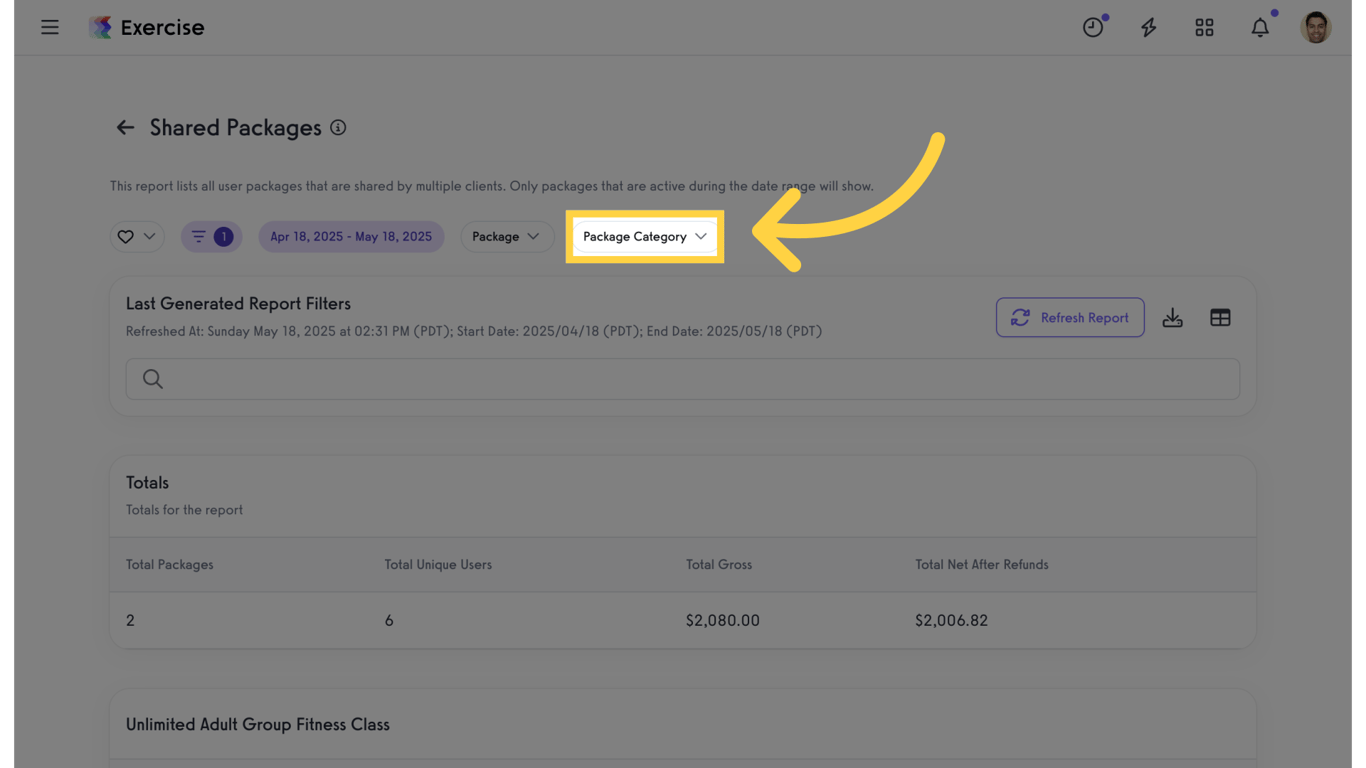The height and width of the screenshot is (768, 1366).
Task: Click the lightning bolt quick actions icon
Action: (x=1148, y=27)
